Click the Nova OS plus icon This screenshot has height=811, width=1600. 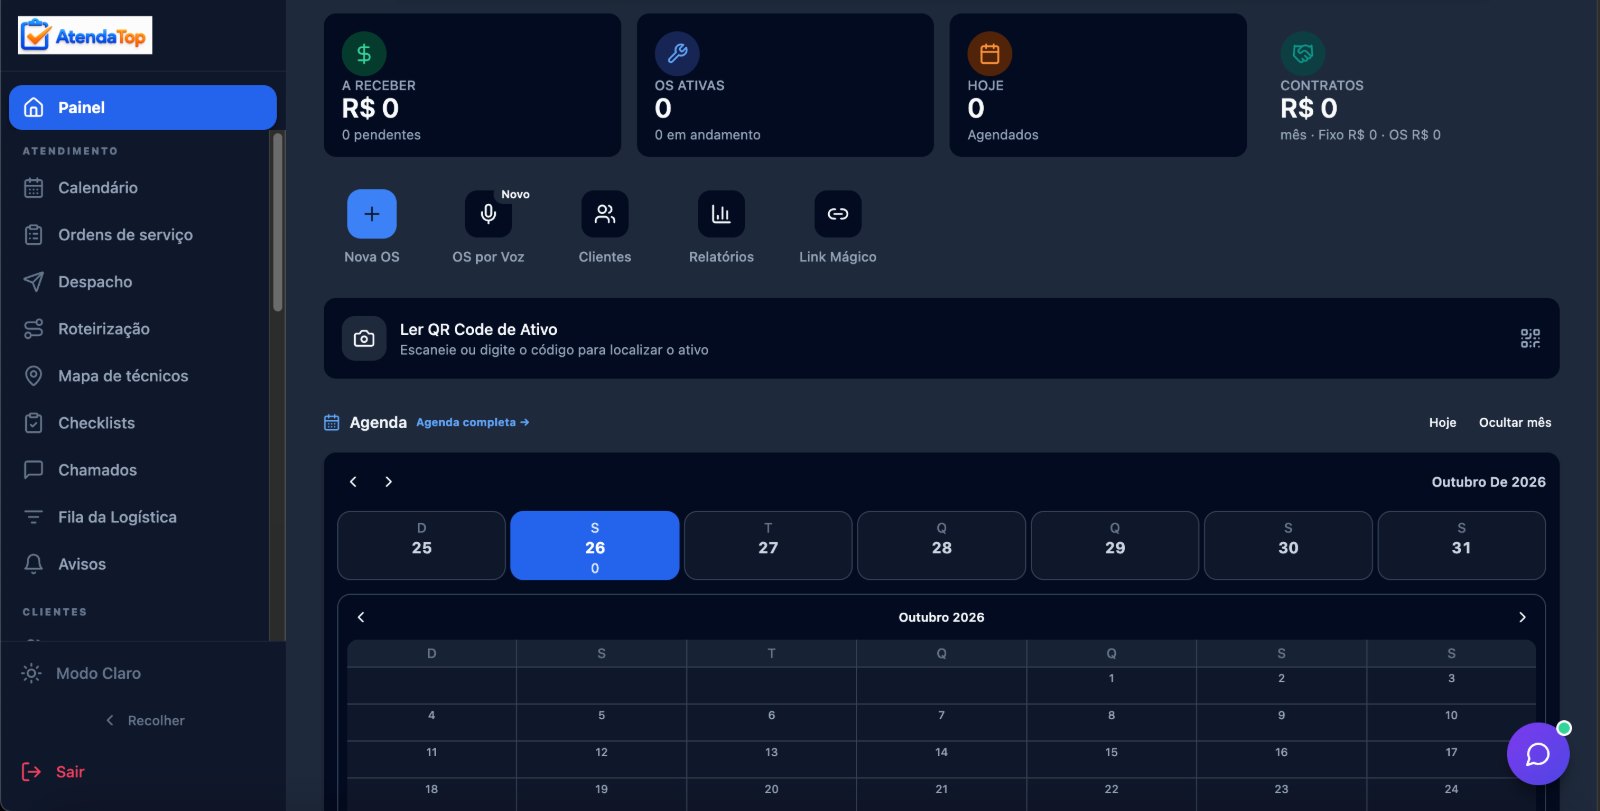click(x=372, y=214)
